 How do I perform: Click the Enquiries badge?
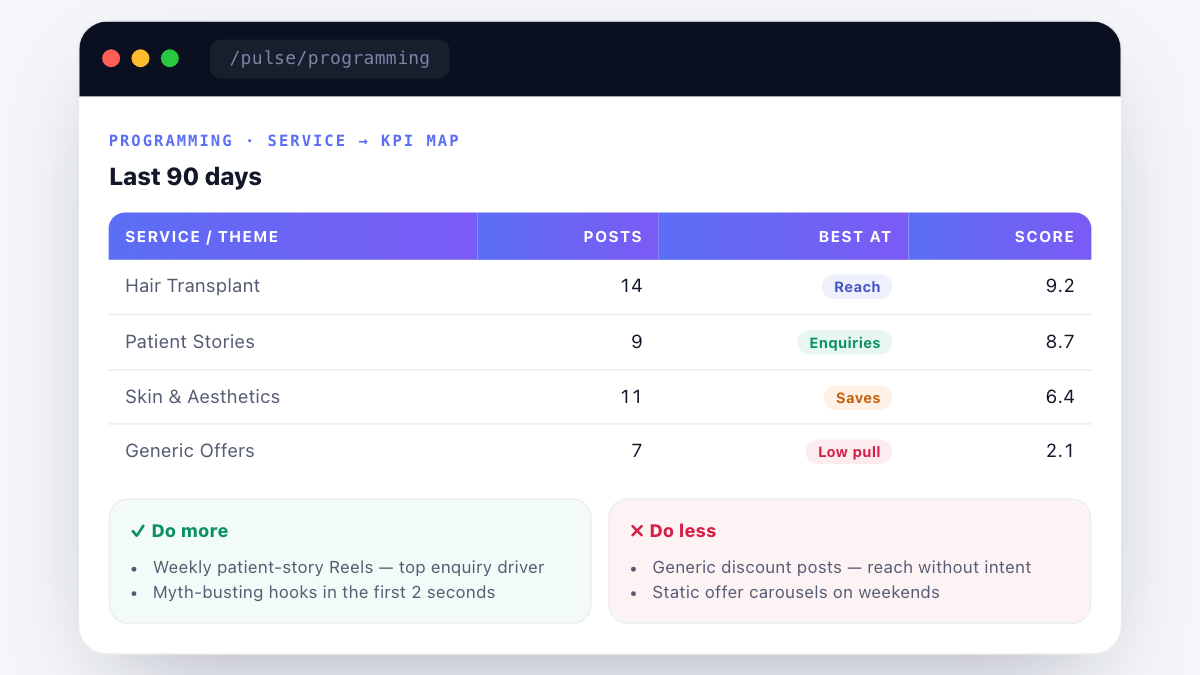pos(845,343)
